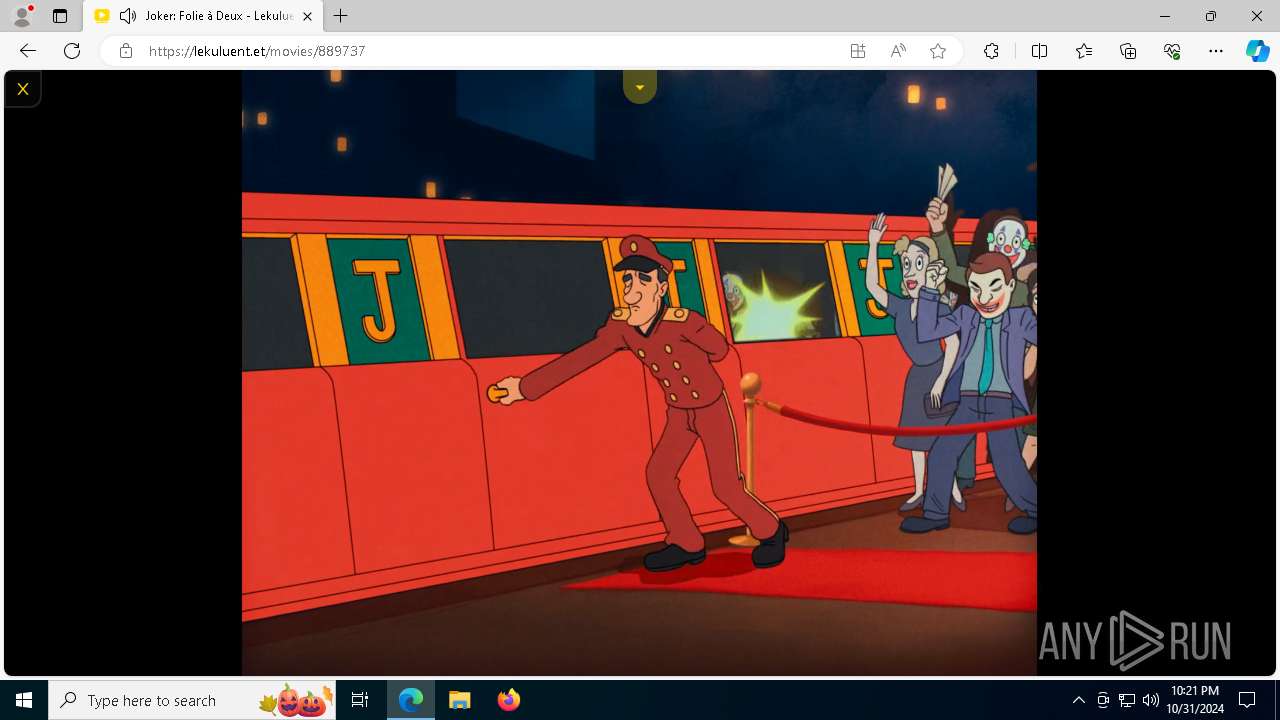Screen dimensions: 1280x720
Task: Close the Joker: Folie à Deux tab
Action: [x=307, y=16]
